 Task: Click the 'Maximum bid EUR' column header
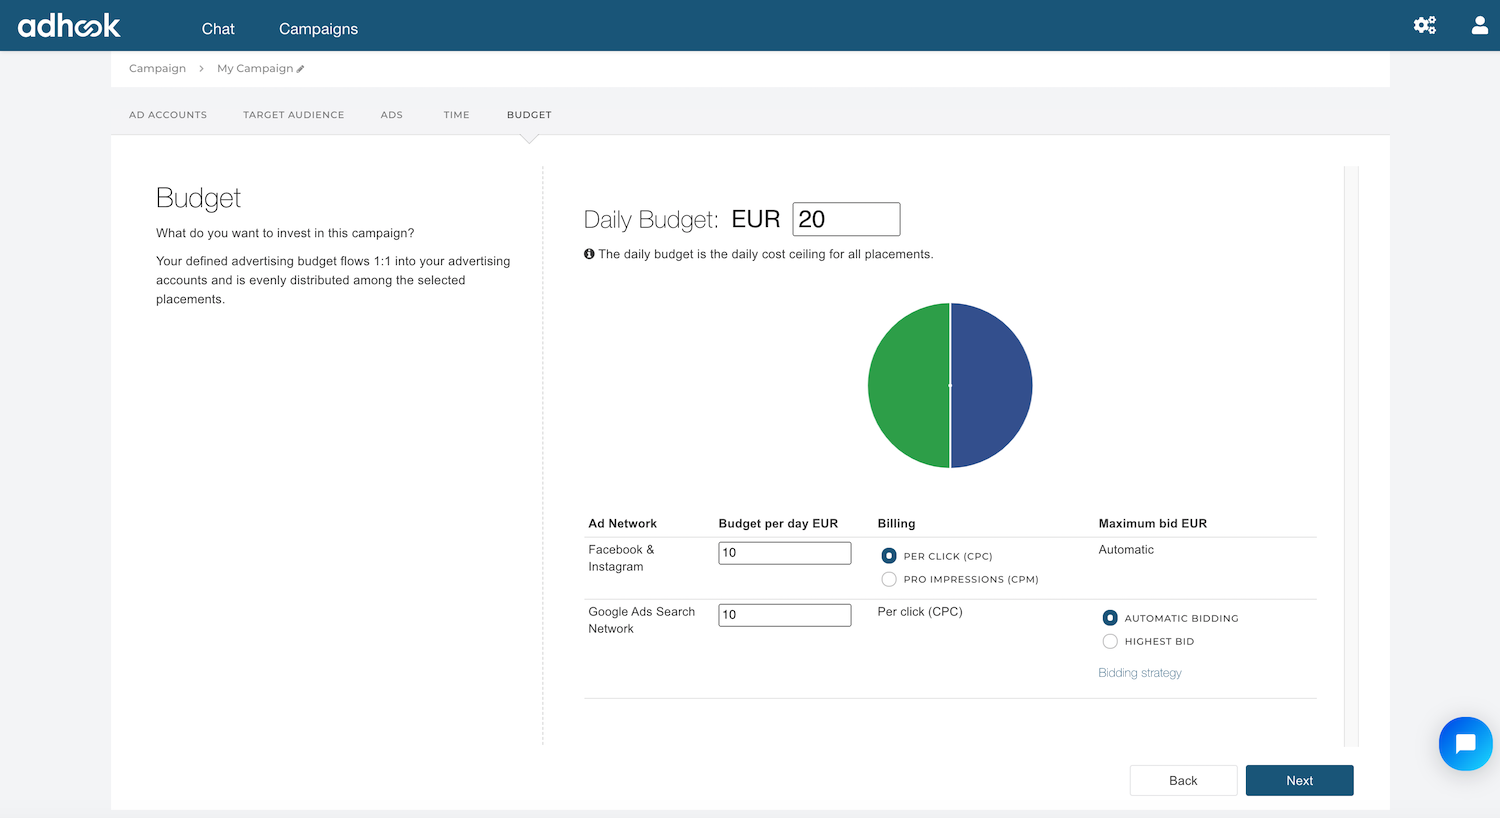1152,524
